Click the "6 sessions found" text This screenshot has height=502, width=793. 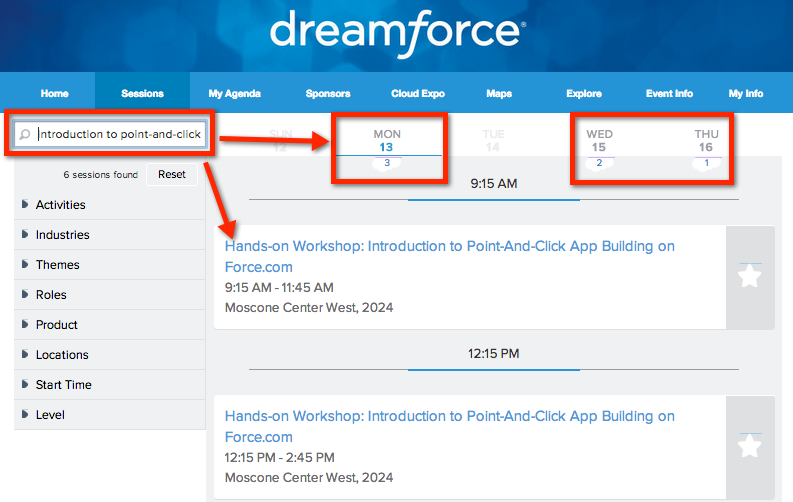101,174
